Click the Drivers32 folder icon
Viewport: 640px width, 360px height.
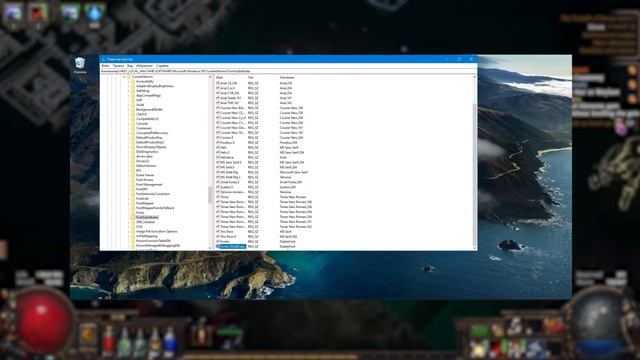[x=133, y=161]
